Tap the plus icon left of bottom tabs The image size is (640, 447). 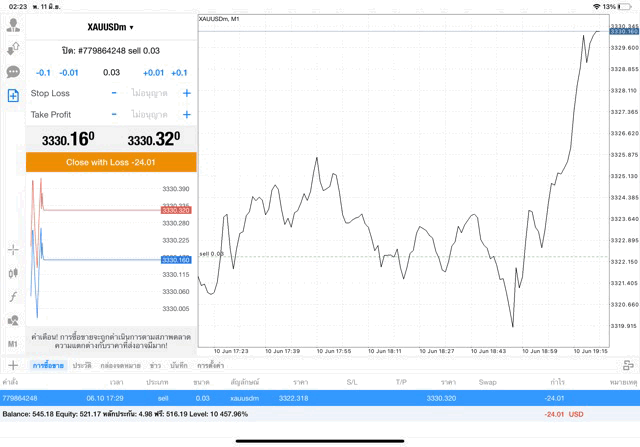(13, 366)
